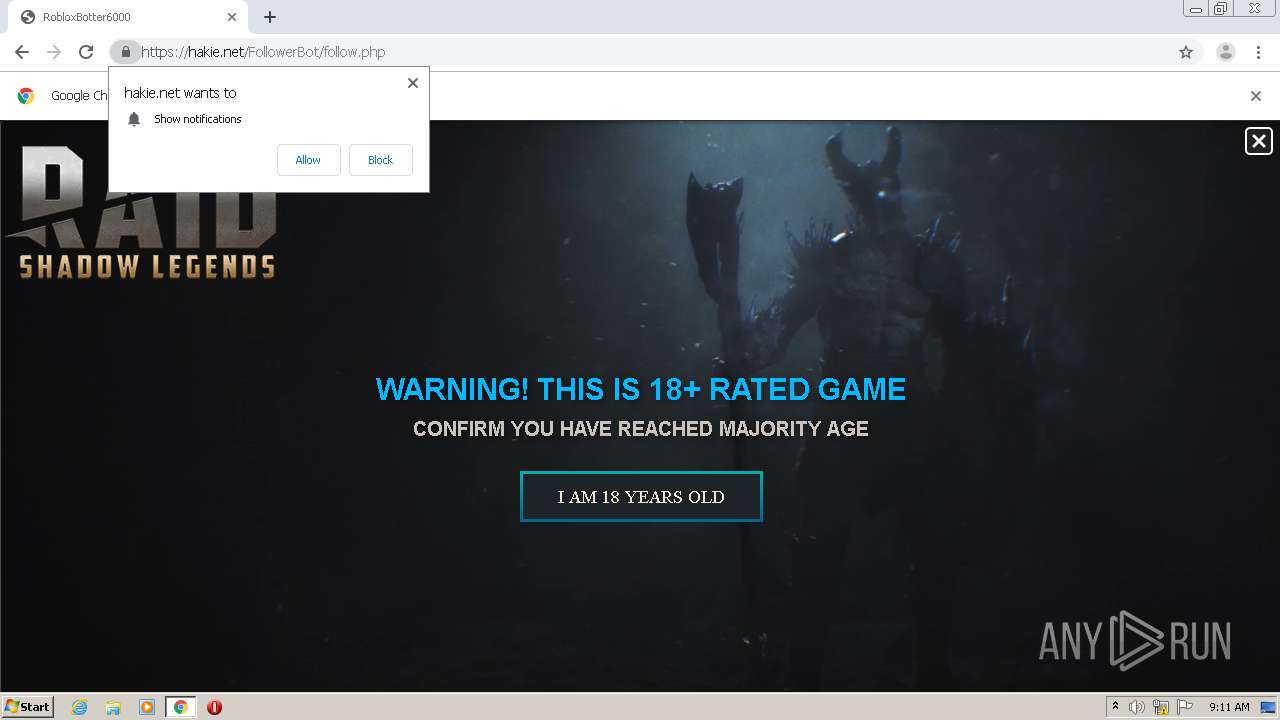Bookmark this page with the star icon
Viewport: 1280px width, 720px height.
(1186, 52)
